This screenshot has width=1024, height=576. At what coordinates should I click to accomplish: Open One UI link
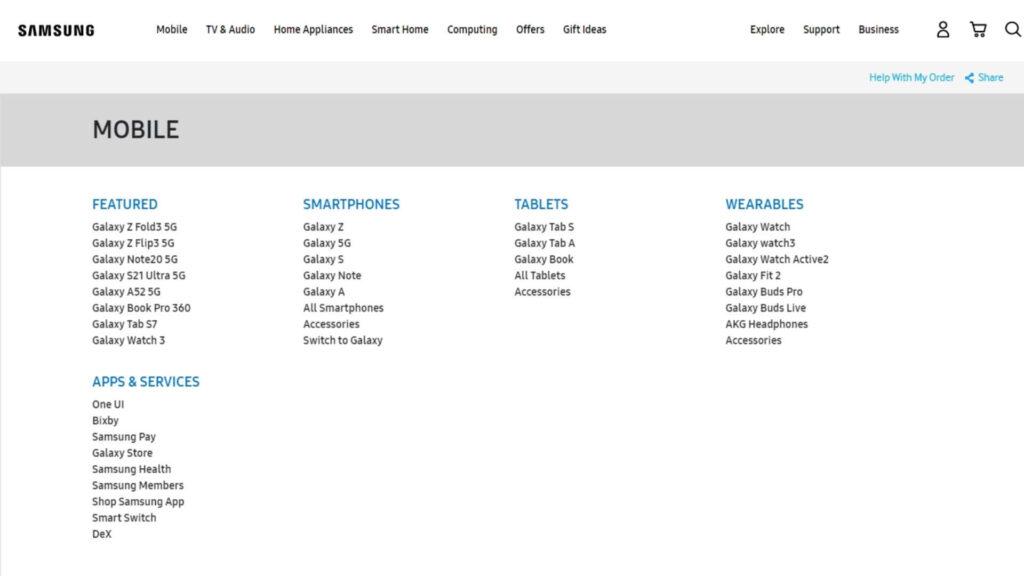108,404
